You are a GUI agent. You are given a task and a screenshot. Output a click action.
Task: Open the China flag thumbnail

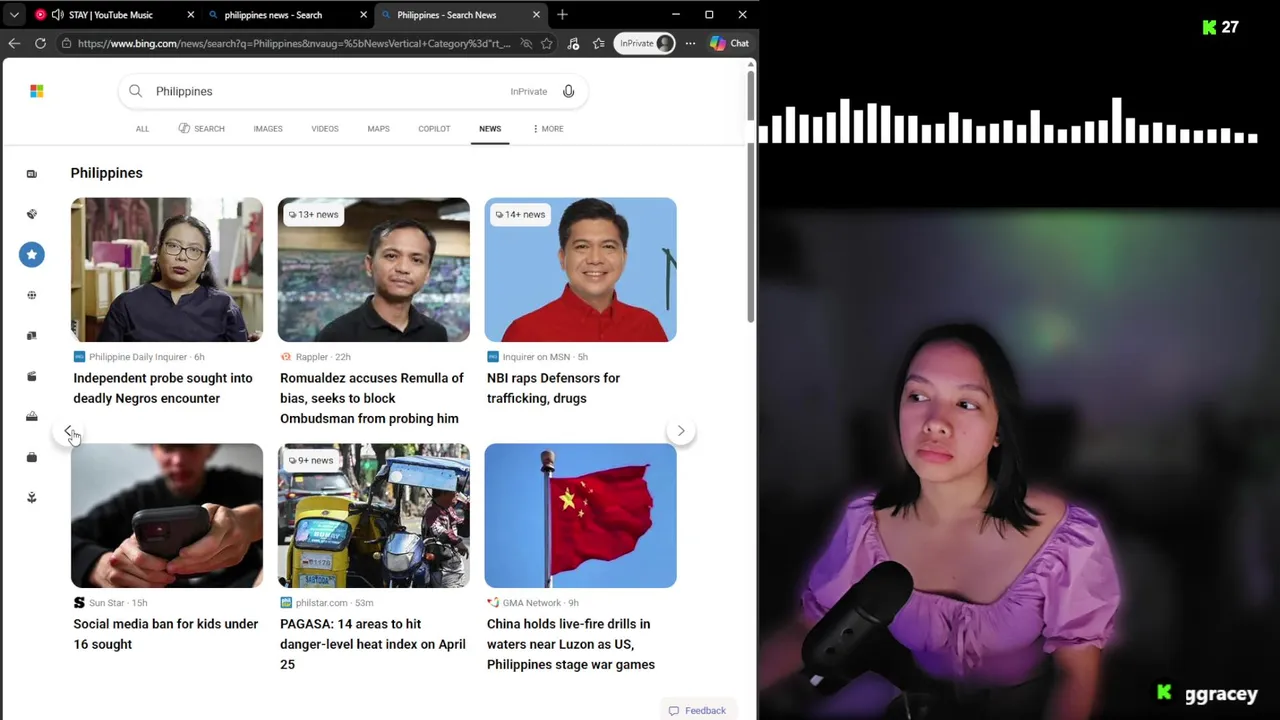[x=581, y=516]
